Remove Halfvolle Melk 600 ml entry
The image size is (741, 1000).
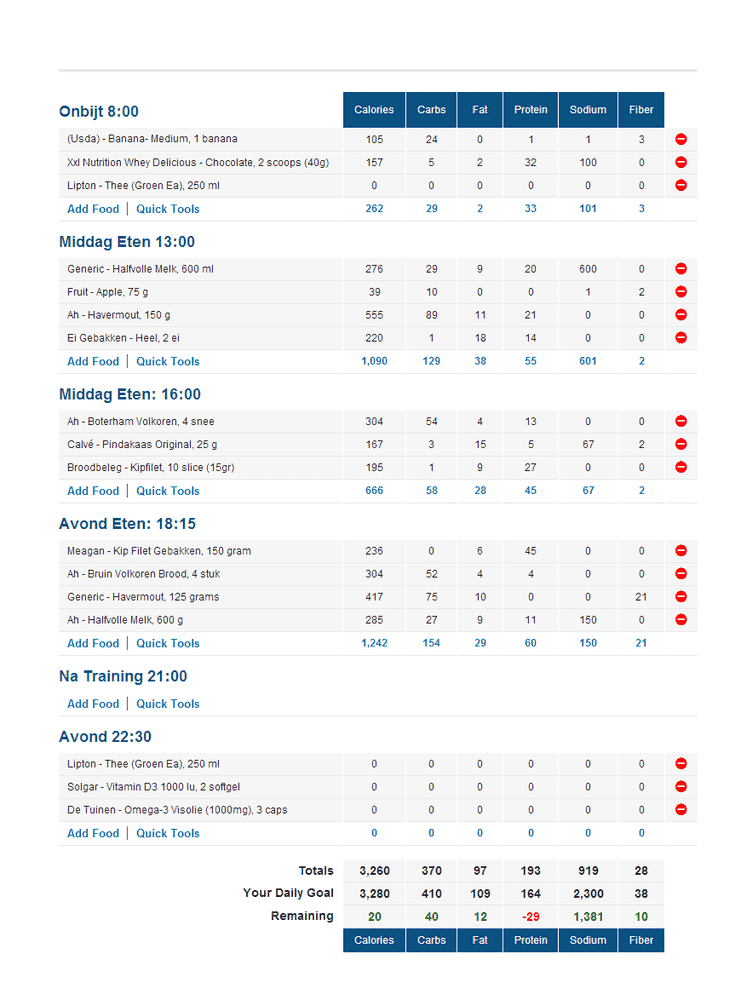(681, 269)
